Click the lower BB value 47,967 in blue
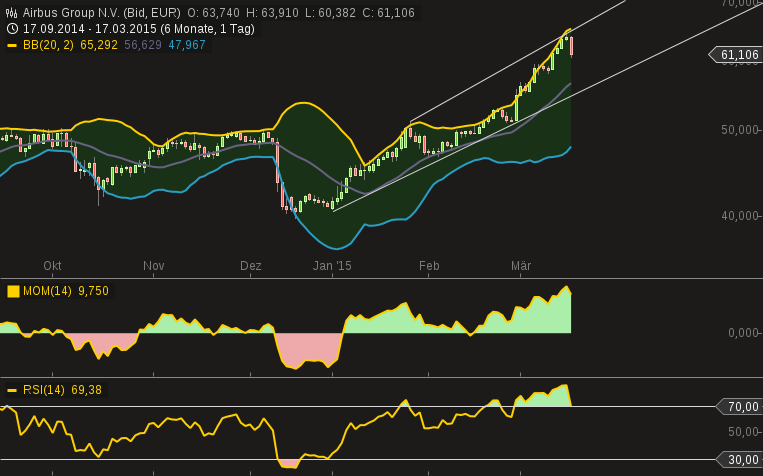 (x=187, y=45)
